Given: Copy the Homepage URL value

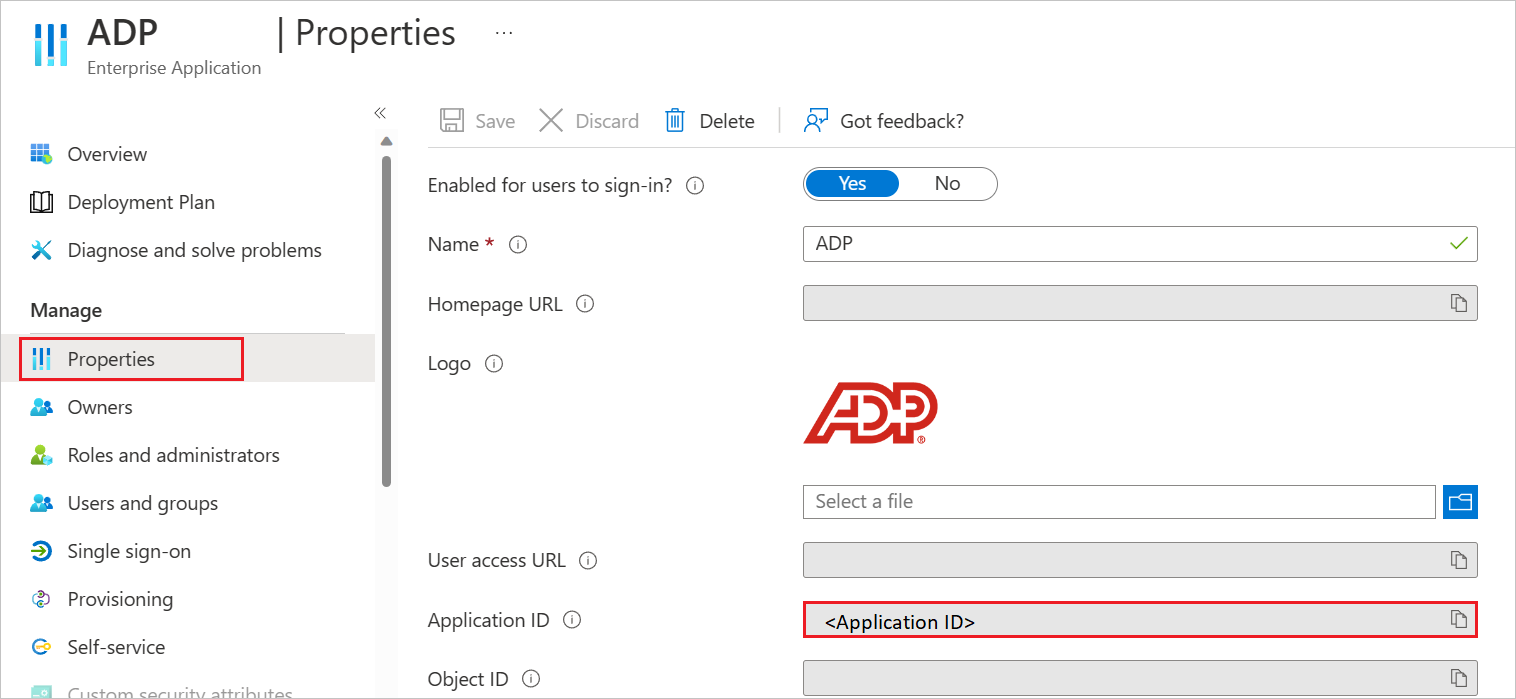Looking at the screenshot, I should click(x=1459, y=303).
